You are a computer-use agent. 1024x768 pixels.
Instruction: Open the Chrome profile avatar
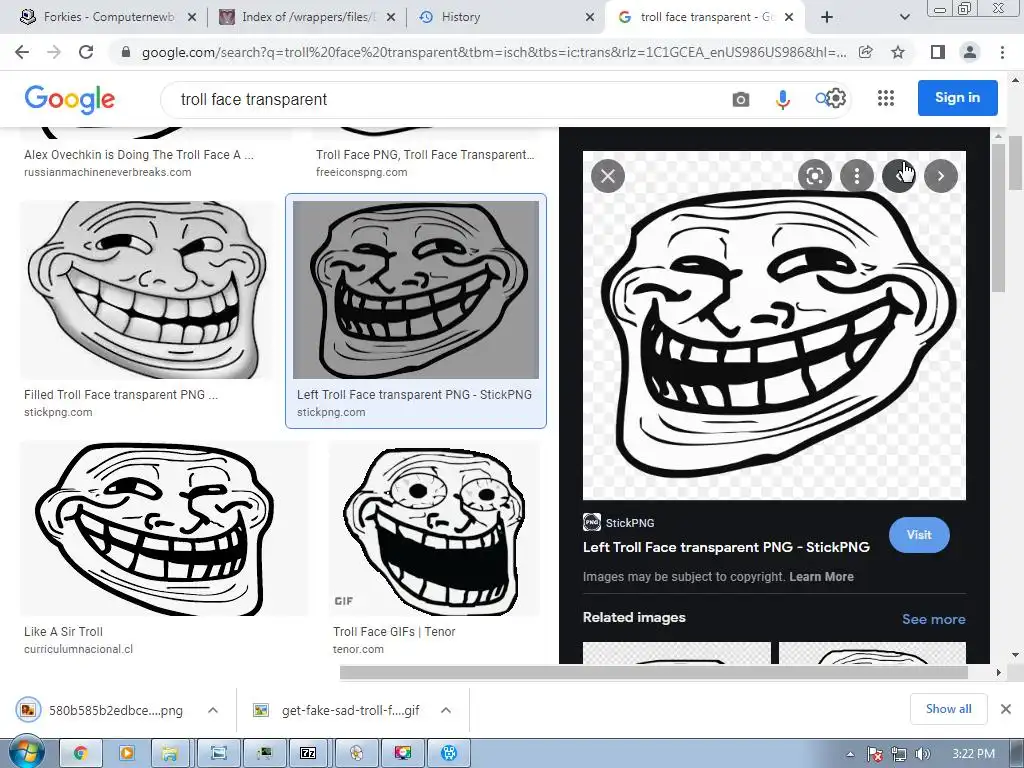pos(970,52)
